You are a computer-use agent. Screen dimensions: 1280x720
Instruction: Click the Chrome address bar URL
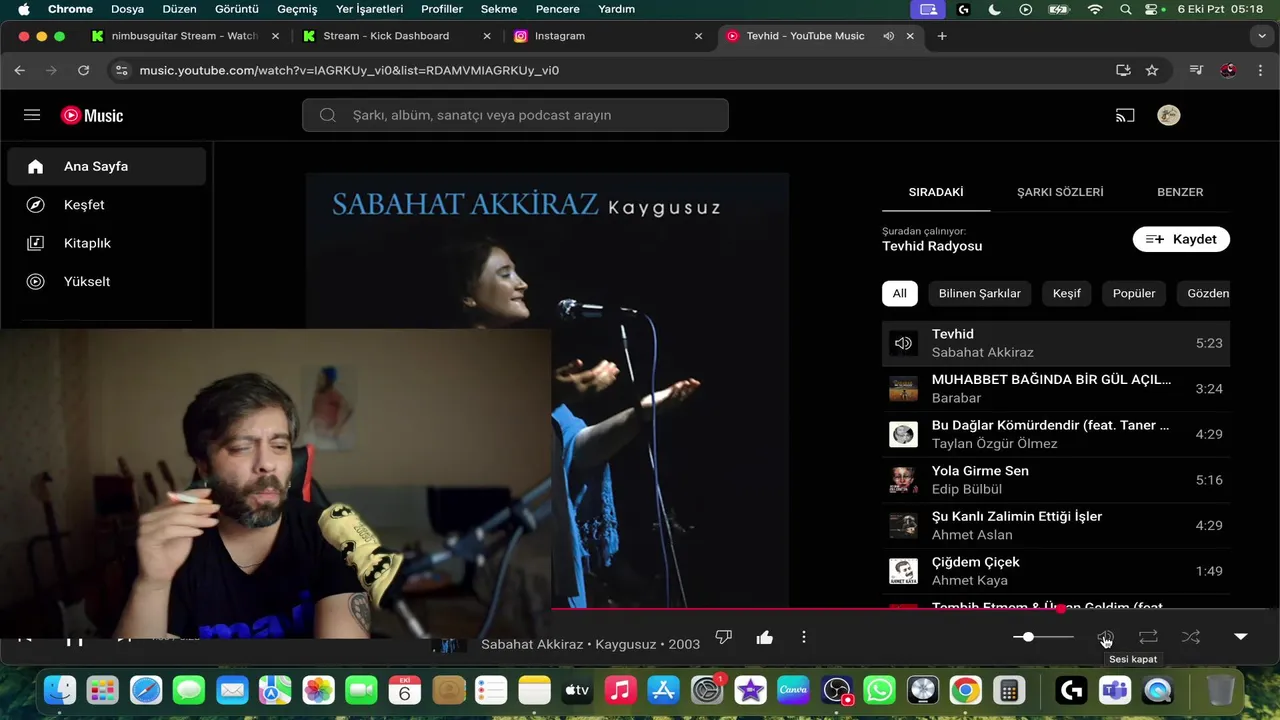(x=349, y=70)
